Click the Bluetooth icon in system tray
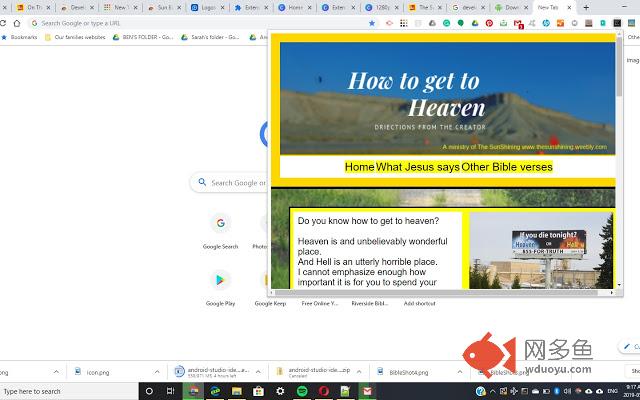 556,391
